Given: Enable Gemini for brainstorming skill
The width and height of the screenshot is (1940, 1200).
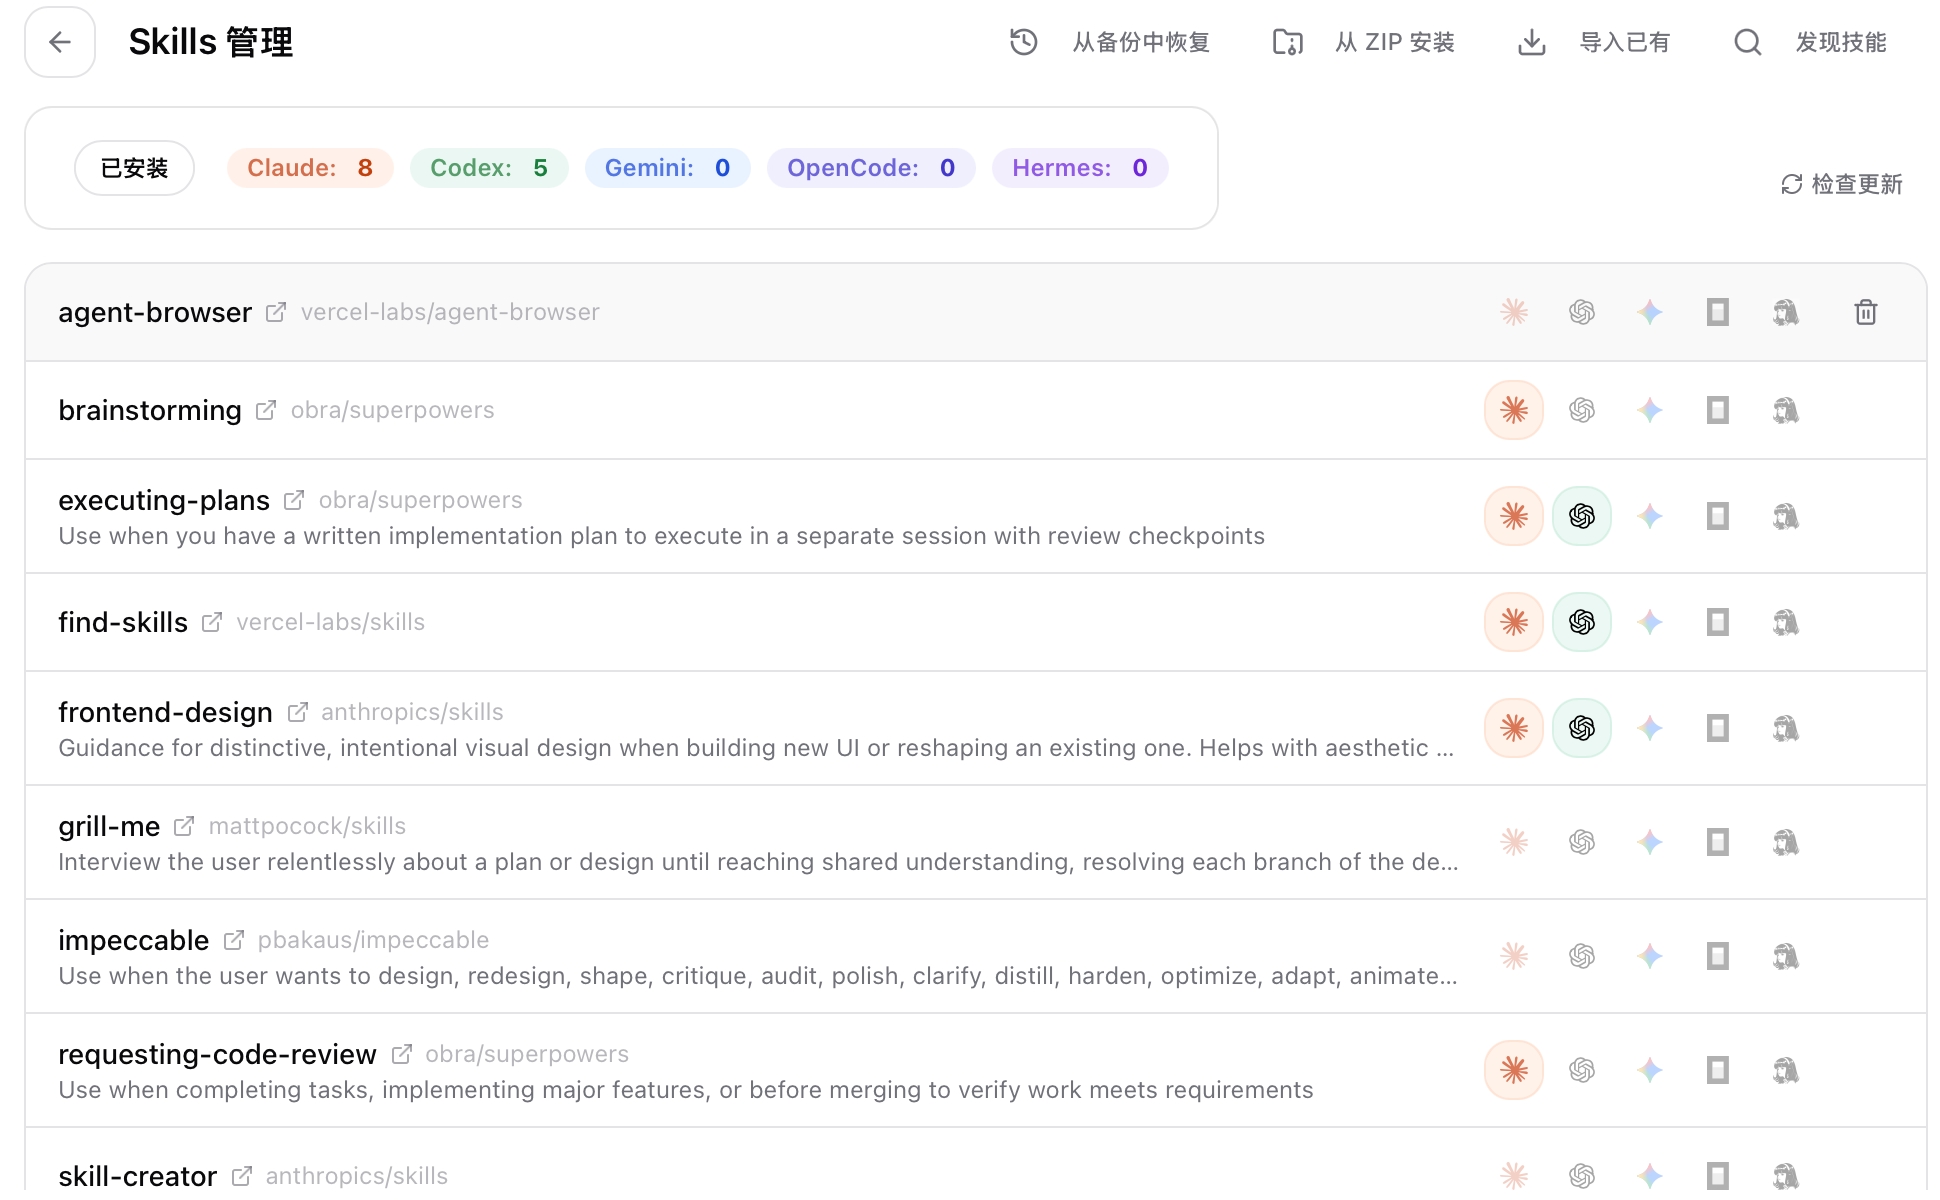Looking at the screenshot, I should pyautogui.click(x=1650, y=410).
